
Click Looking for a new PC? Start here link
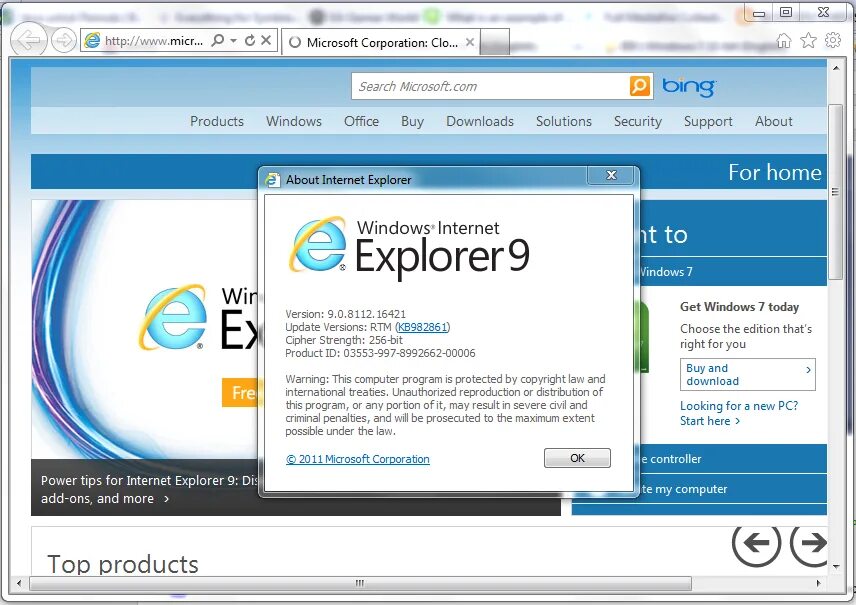(739, 413)
